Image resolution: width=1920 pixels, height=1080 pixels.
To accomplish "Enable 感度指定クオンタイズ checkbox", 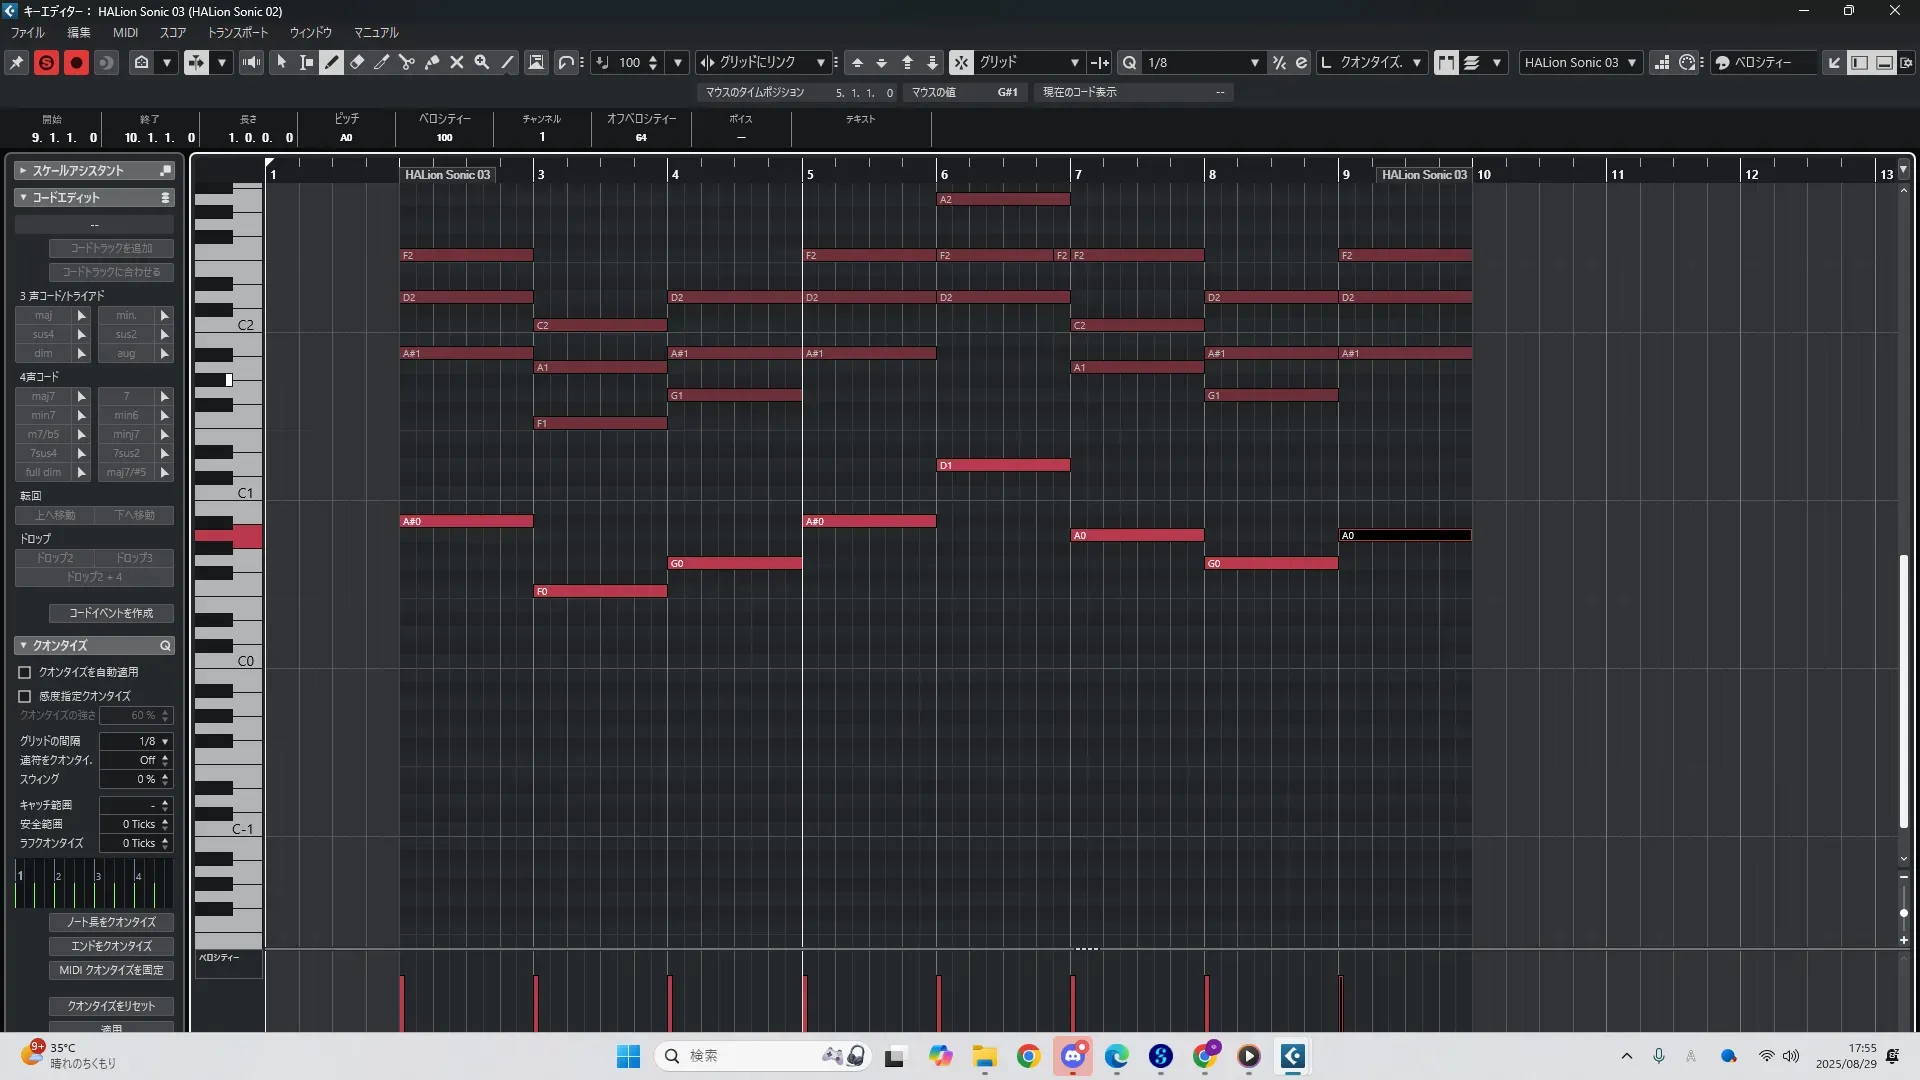I will coord(25,696).
